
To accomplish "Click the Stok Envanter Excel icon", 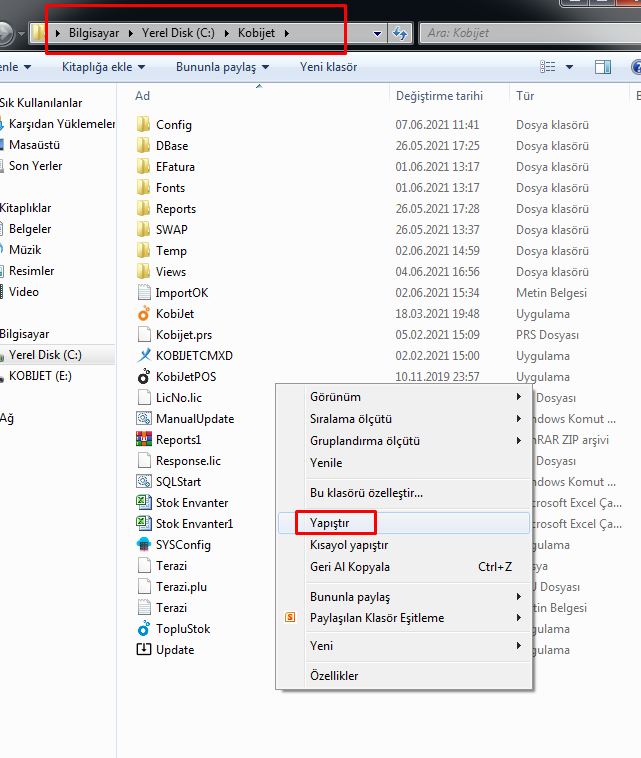I will point(144,503).
